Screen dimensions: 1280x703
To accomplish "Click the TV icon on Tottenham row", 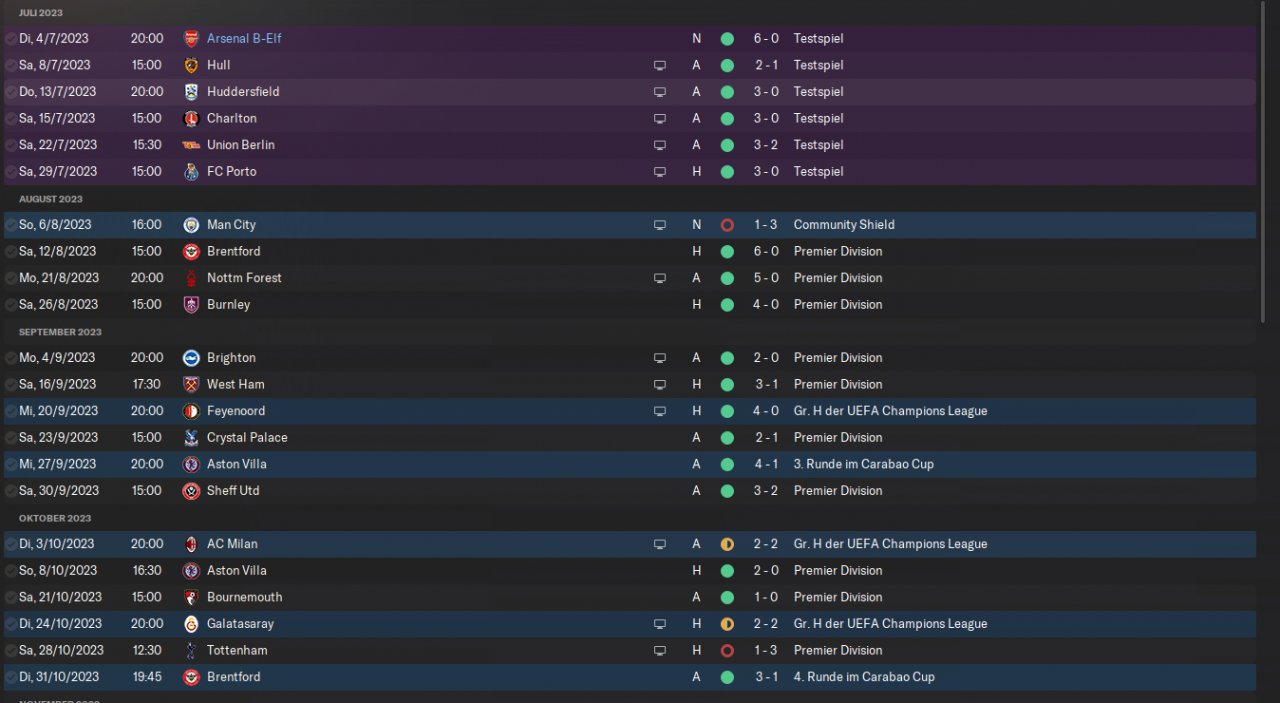I will tap(660, 650).
